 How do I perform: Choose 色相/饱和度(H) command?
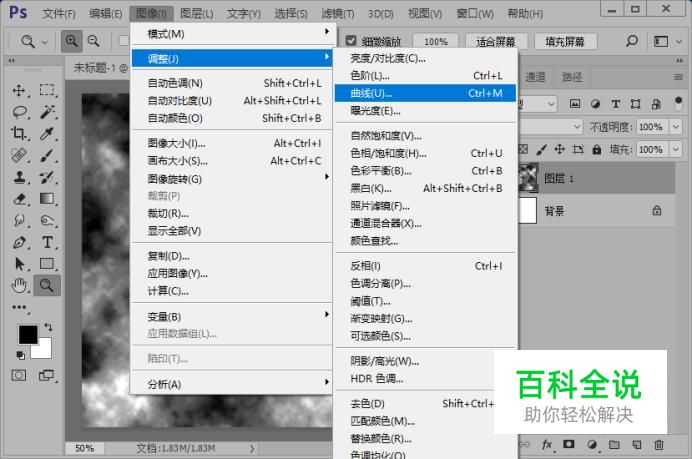[425, 153]
